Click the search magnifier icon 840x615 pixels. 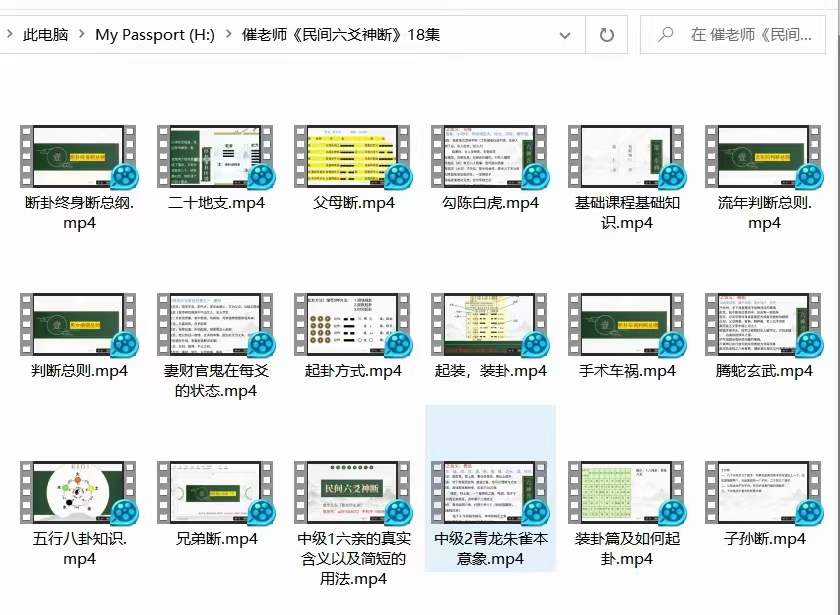pyautogui.click(x=665, y=34)
